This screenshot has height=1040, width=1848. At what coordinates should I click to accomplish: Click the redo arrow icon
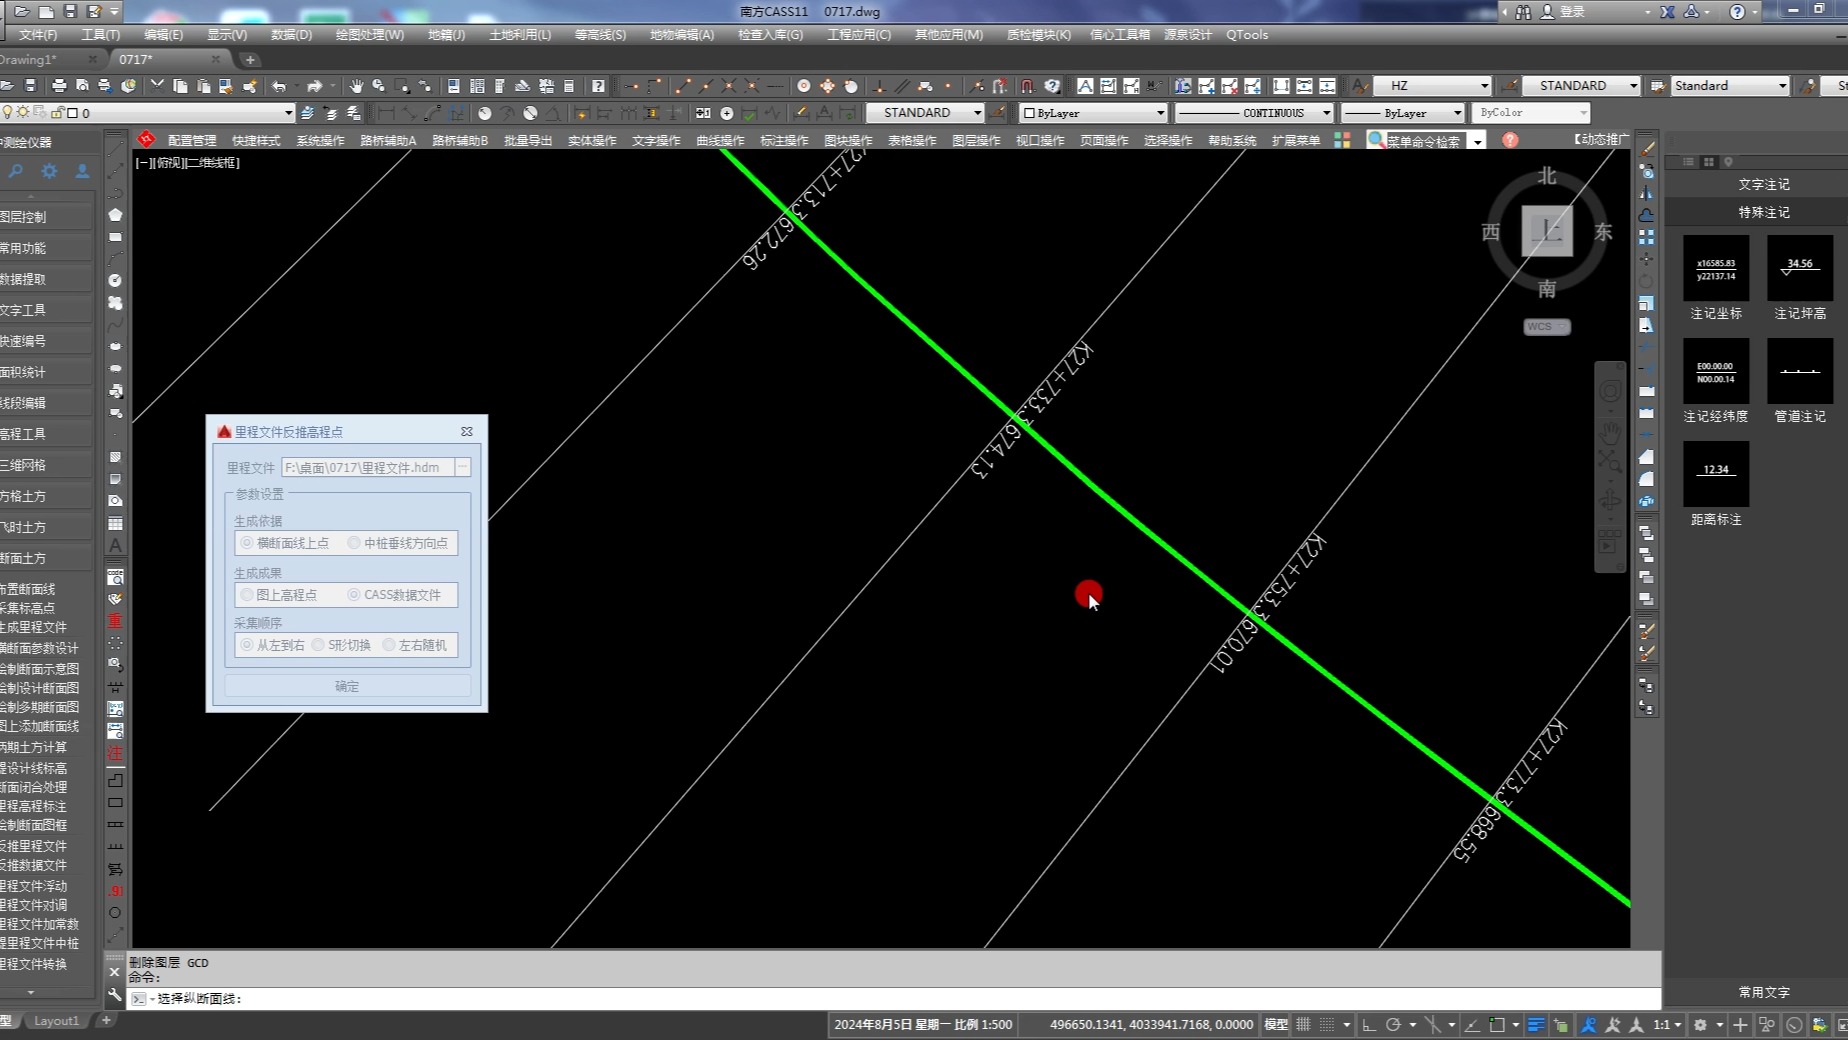pyautogui.click(x=314, y=86)
